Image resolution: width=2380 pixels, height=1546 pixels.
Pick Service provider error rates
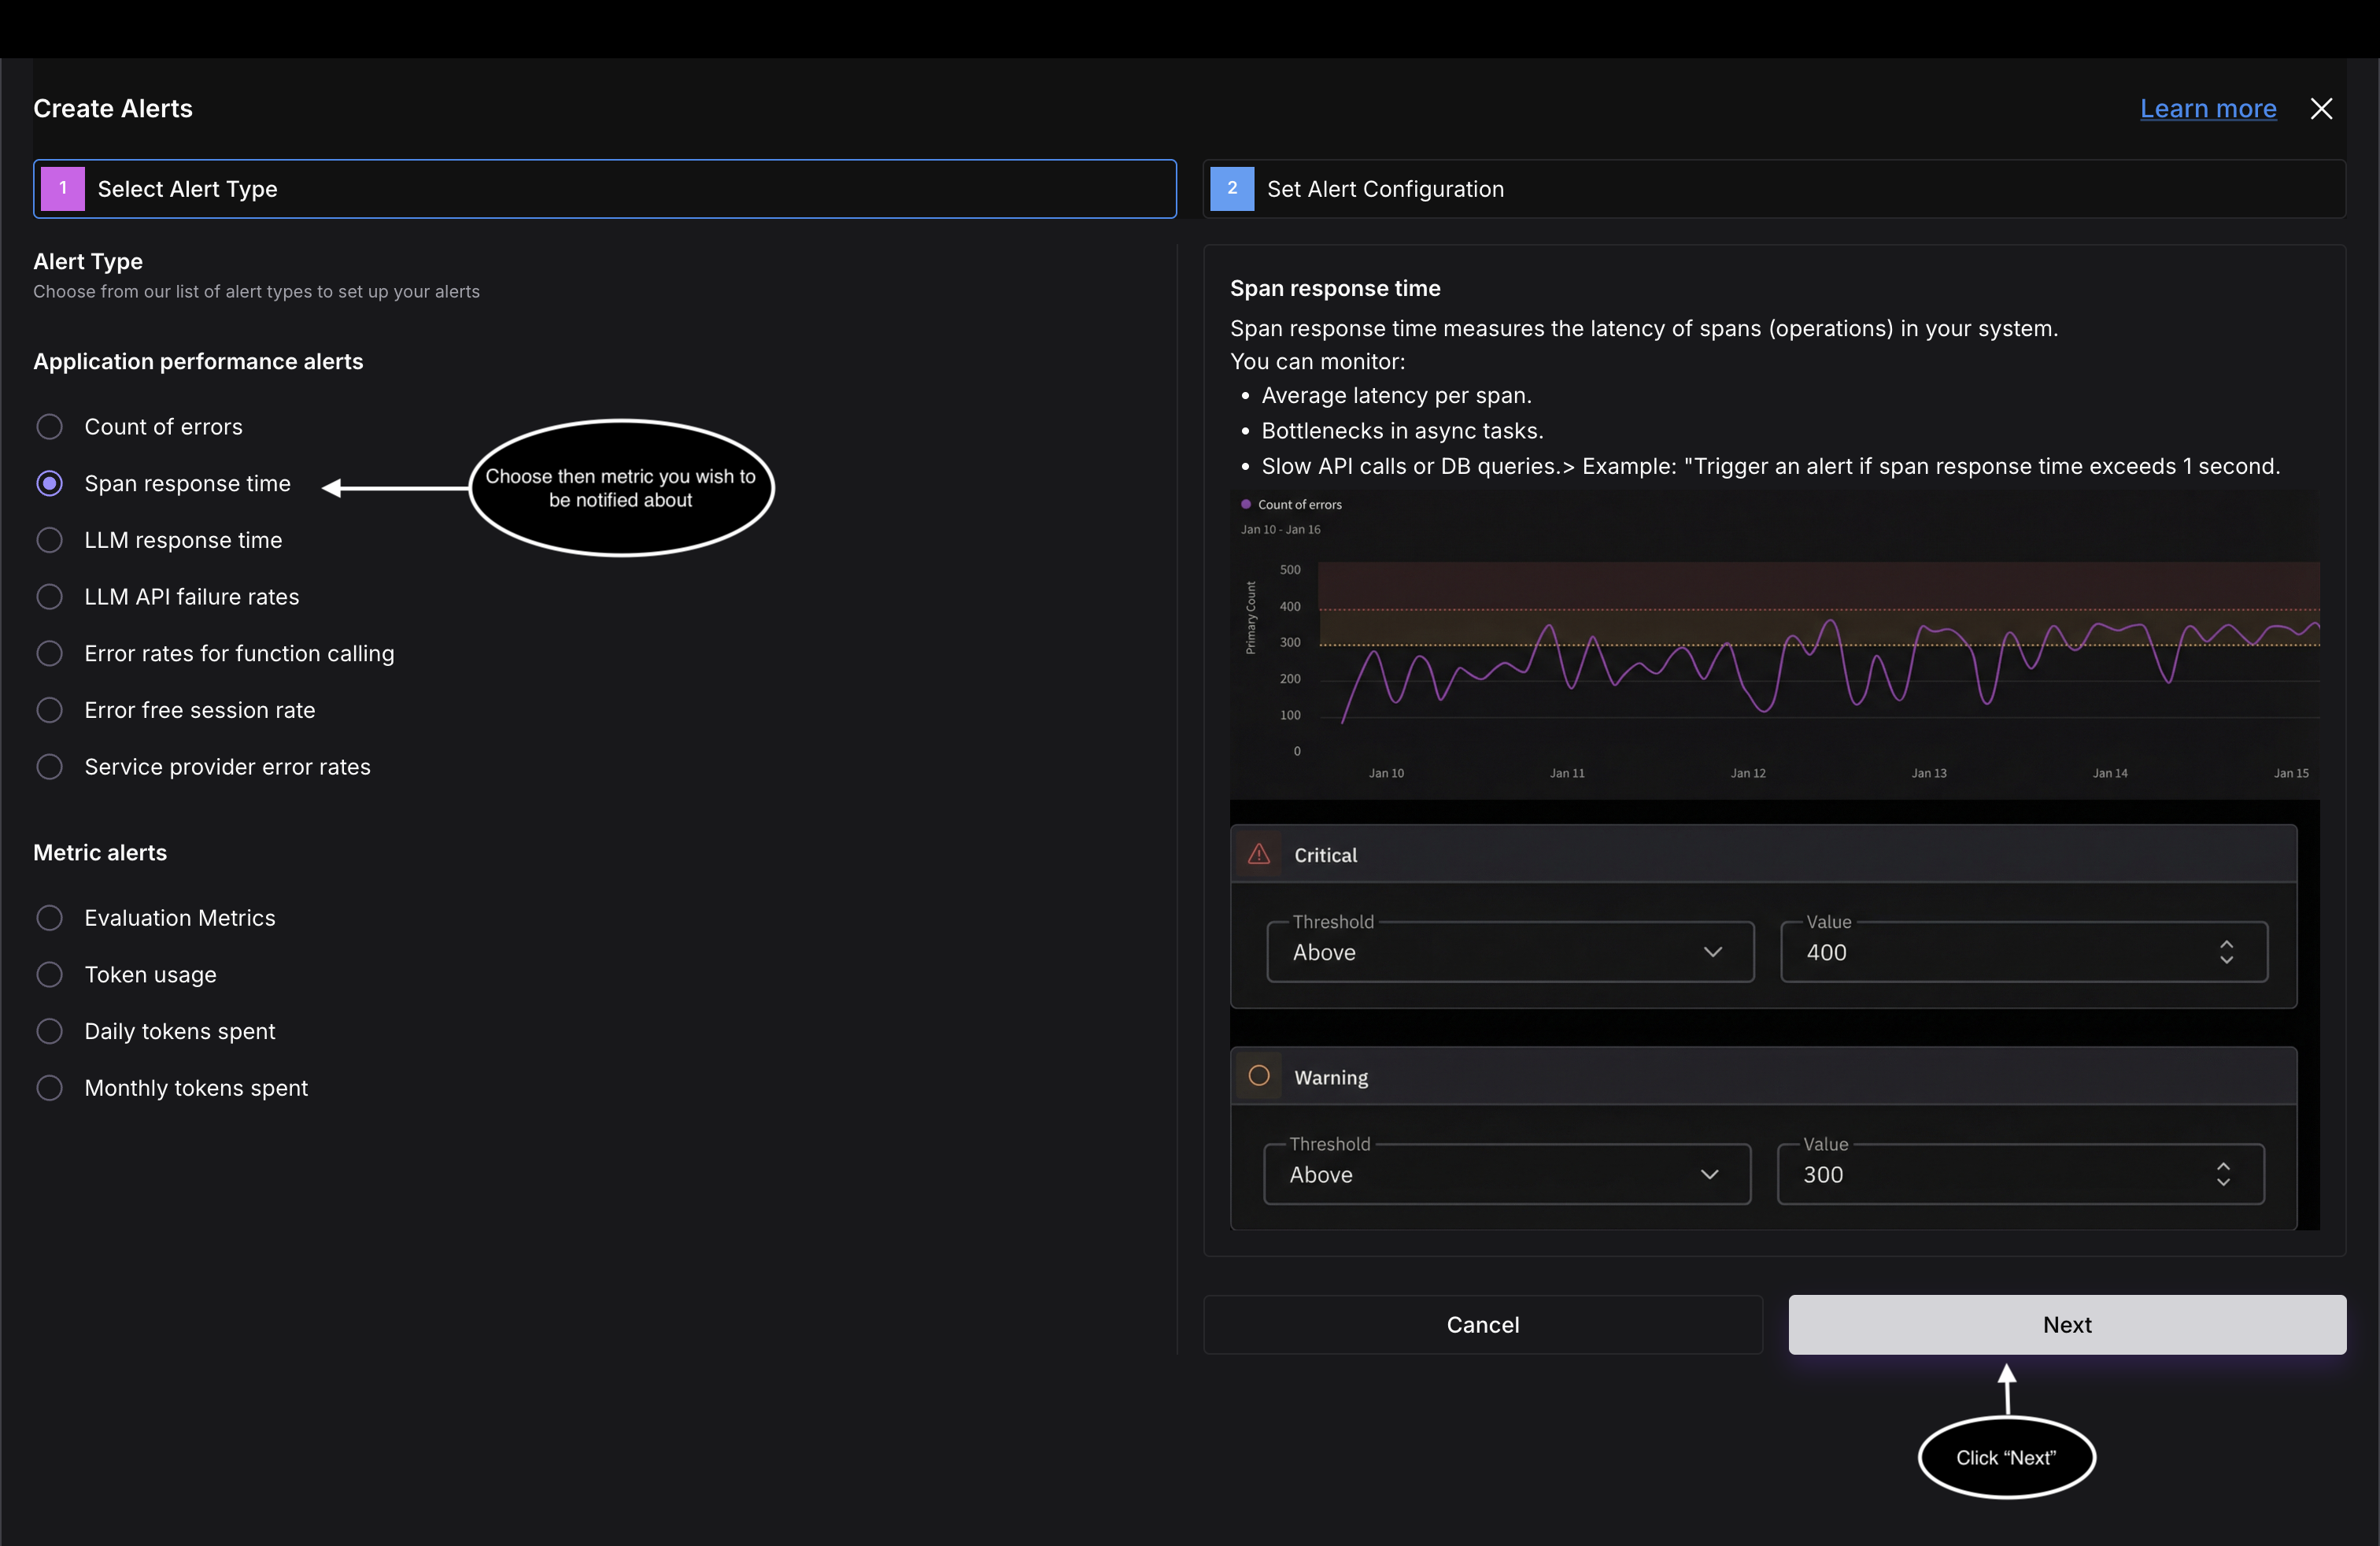point(49,767)
